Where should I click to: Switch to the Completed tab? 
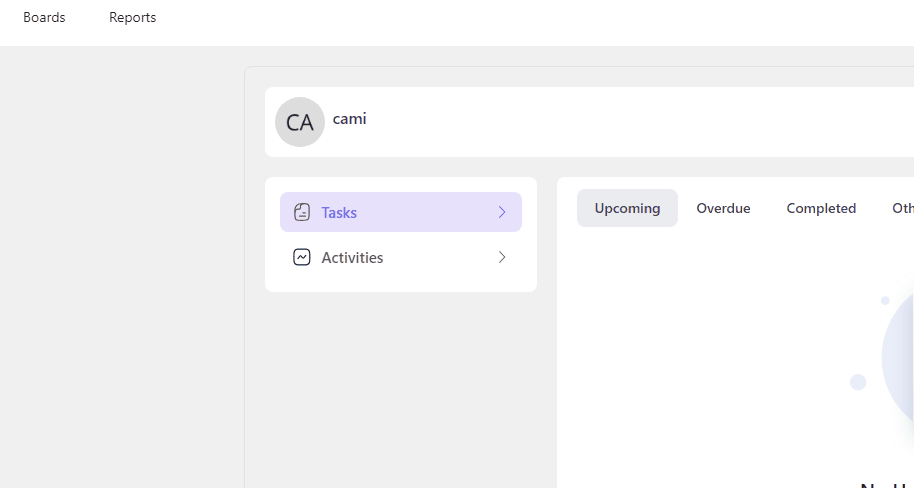click(821, 208)
